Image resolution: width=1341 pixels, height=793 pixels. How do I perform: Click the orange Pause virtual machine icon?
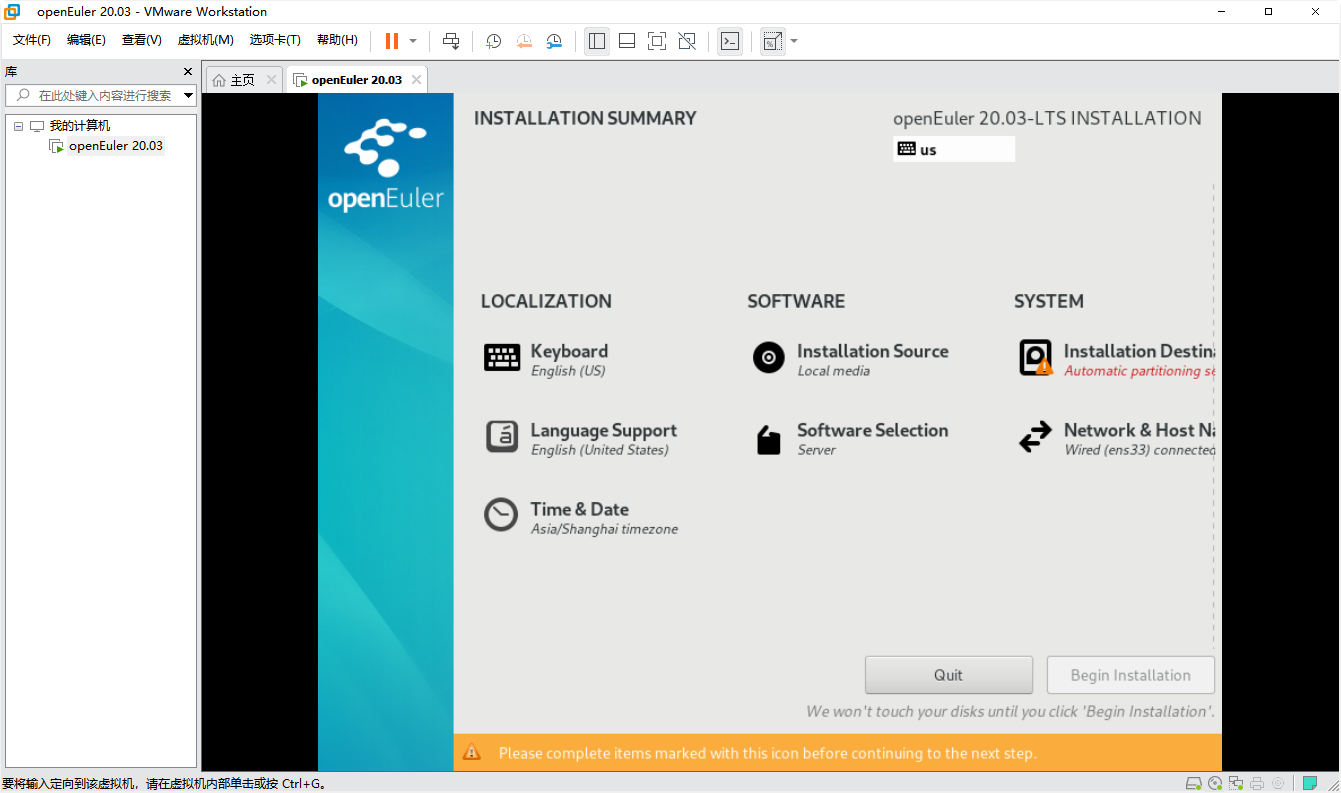[391, 41]
